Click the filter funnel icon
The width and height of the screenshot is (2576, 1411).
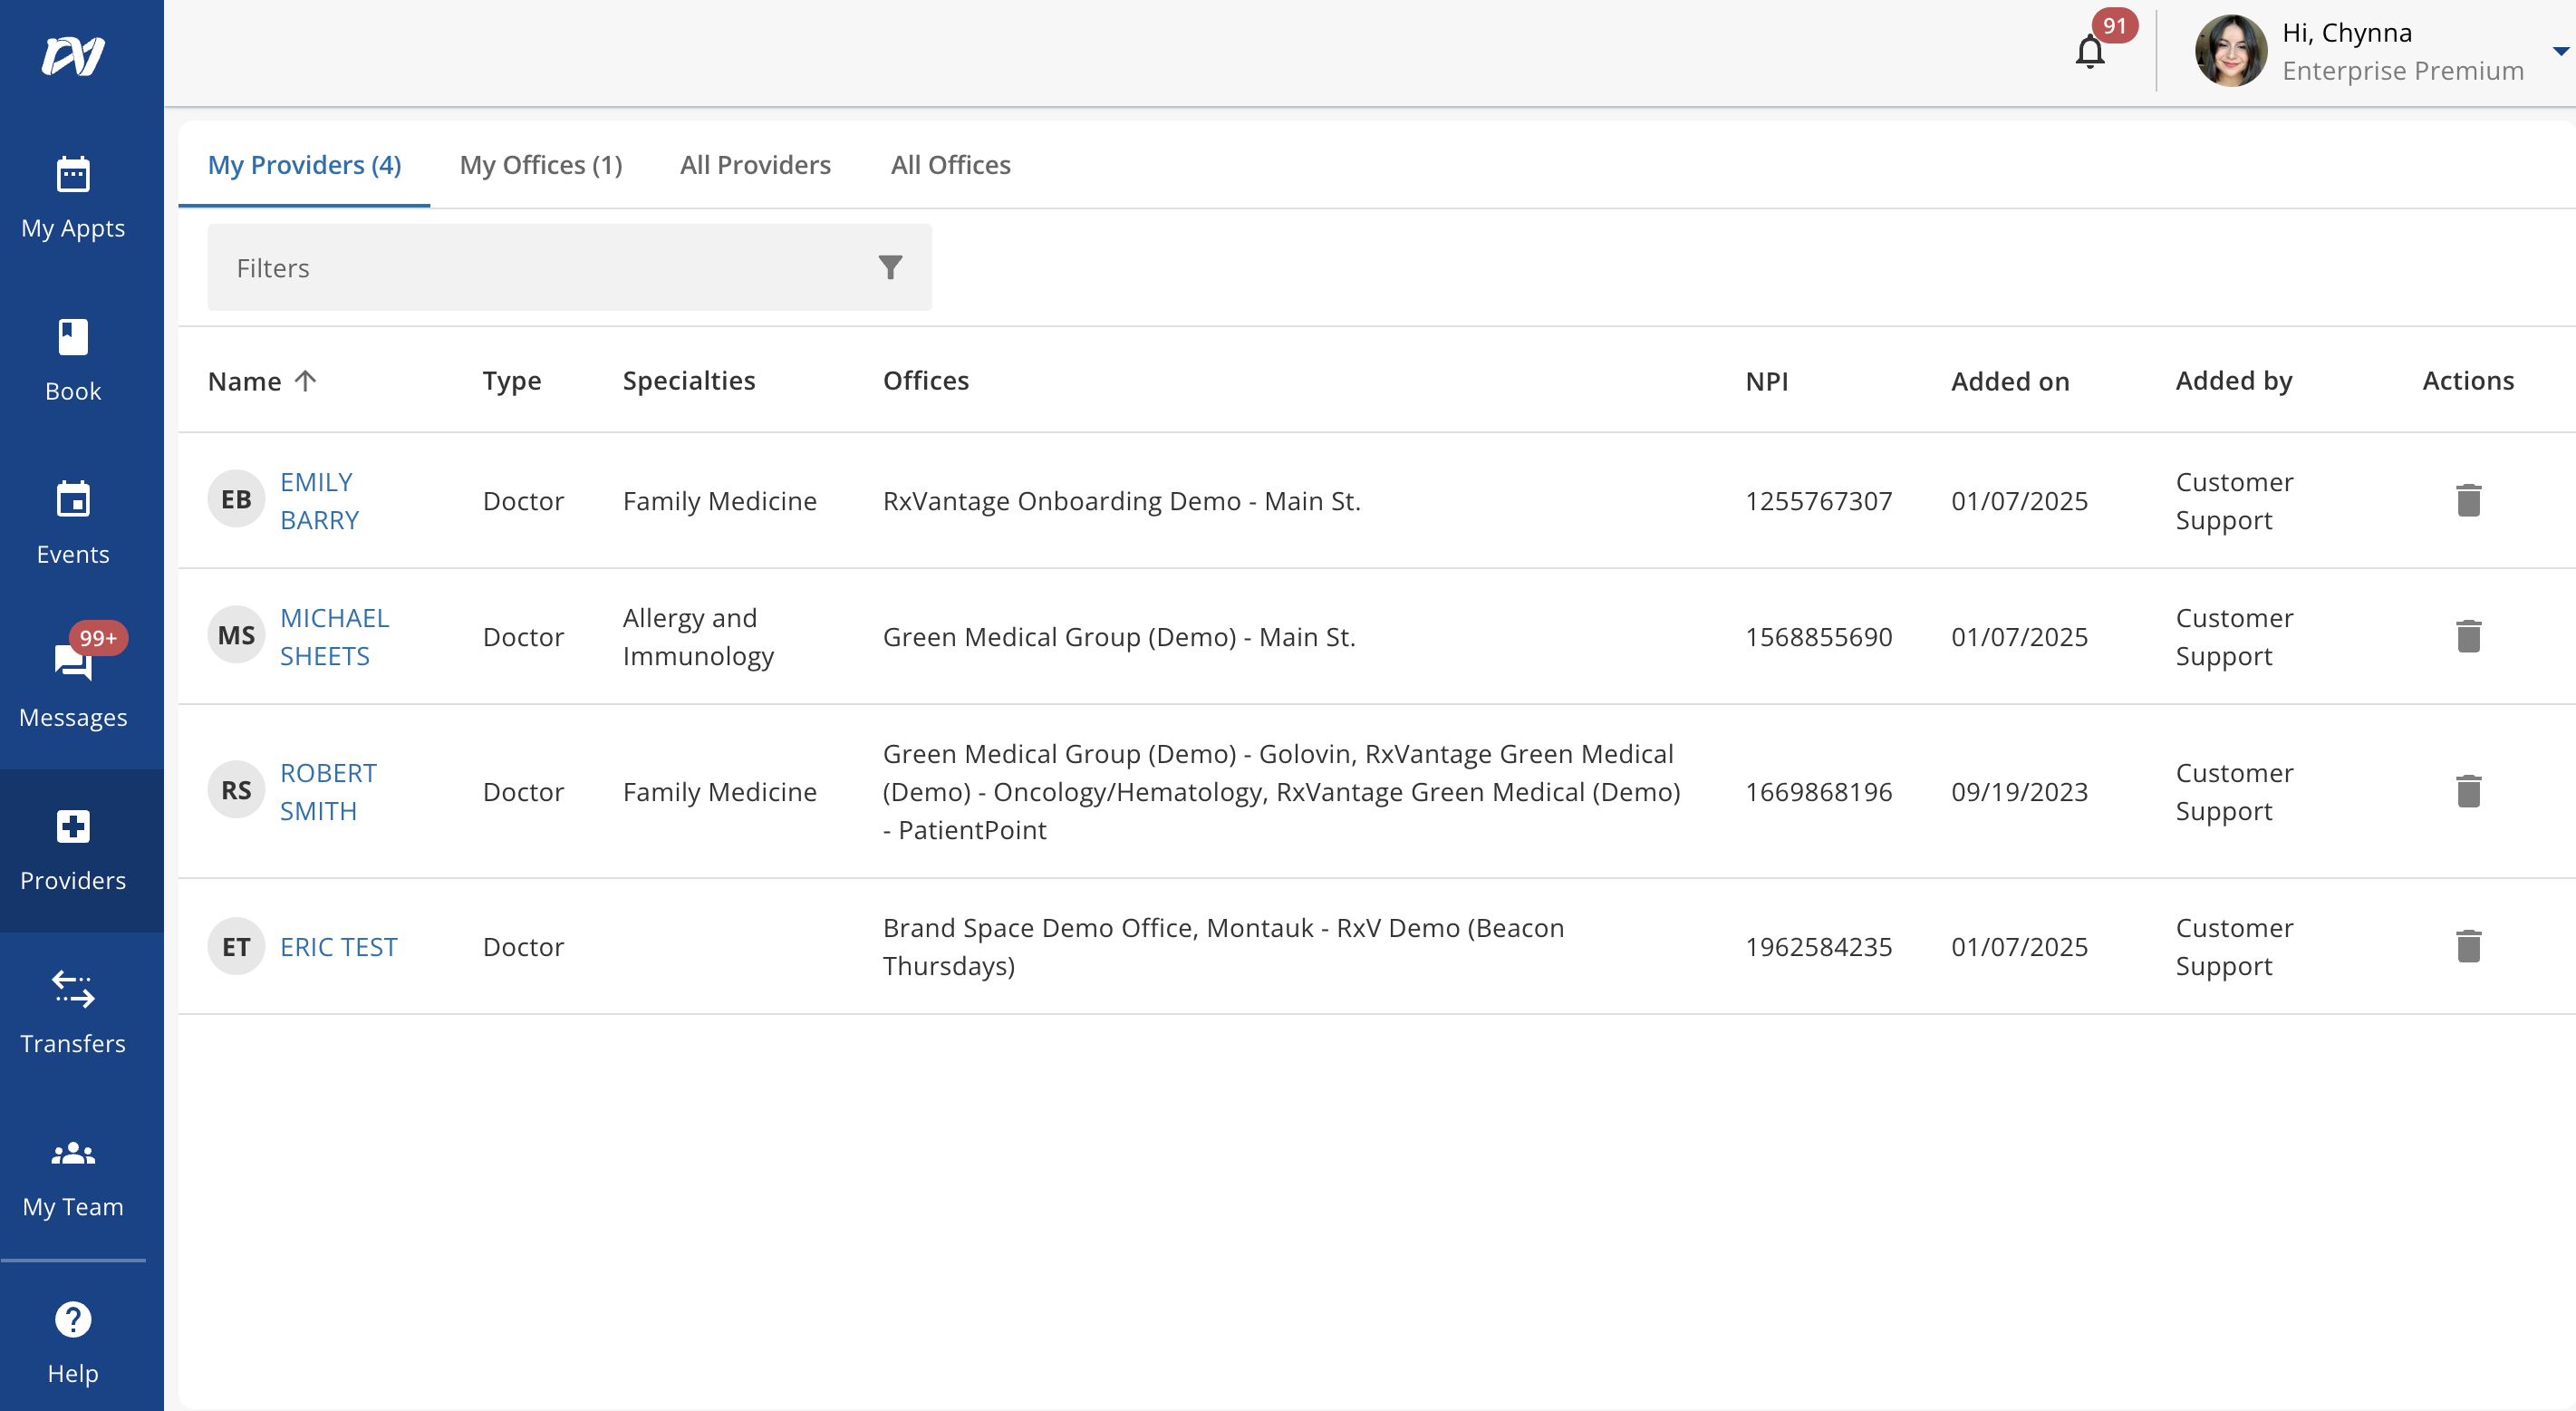[x=890, y=267]
